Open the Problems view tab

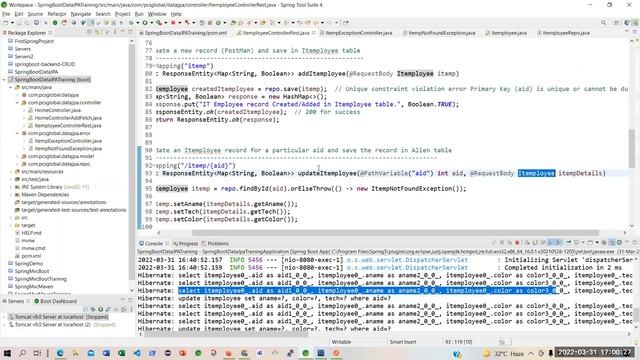(x=215, y=243)
